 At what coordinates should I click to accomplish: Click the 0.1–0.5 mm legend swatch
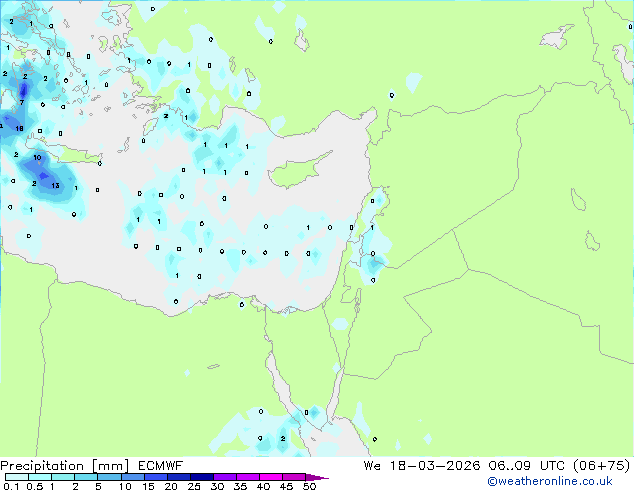(17, 477)
